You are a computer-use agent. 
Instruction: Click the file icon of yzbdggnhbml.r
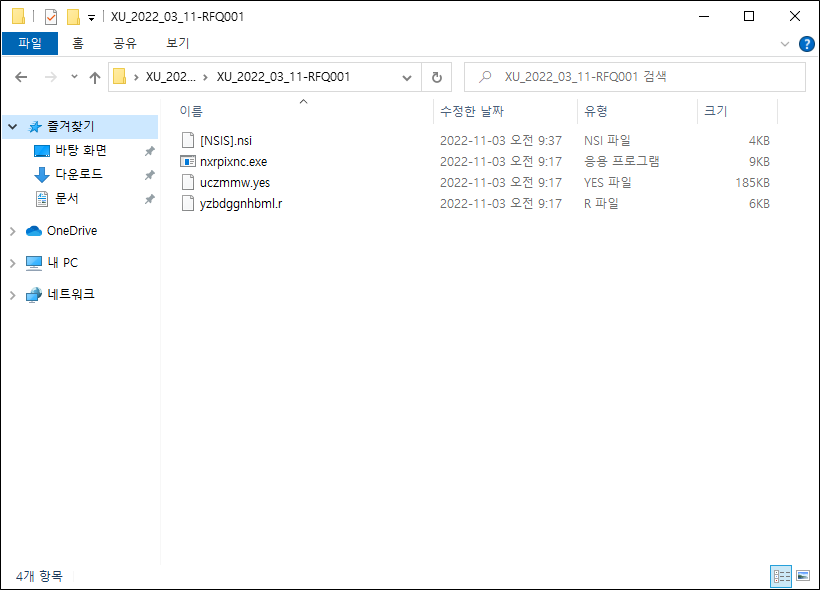tap(188, 203)
